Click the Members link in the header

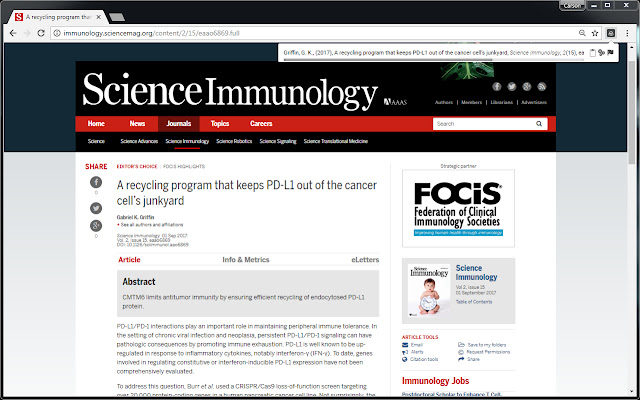point(471,102)
